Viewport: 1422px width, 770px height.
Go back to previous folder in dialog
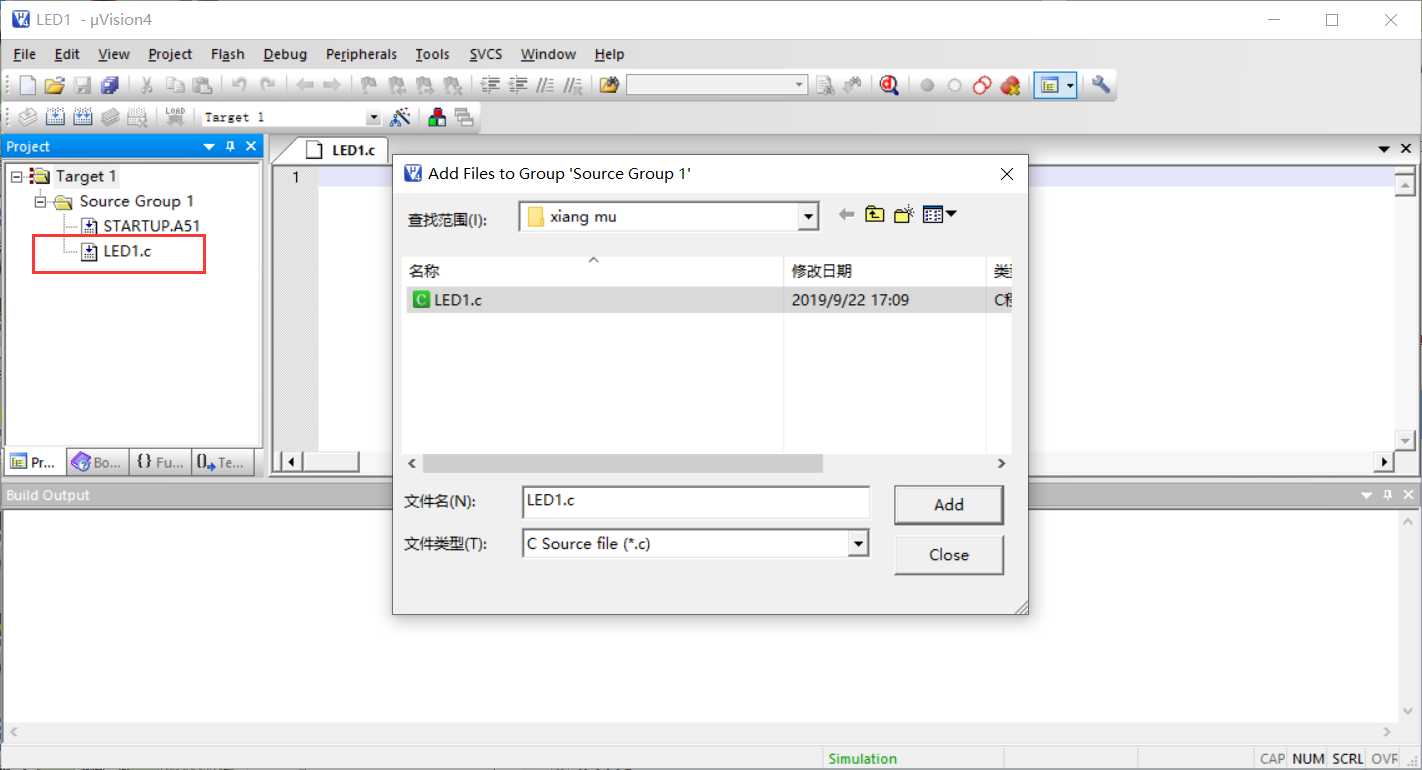click(846, 214)
